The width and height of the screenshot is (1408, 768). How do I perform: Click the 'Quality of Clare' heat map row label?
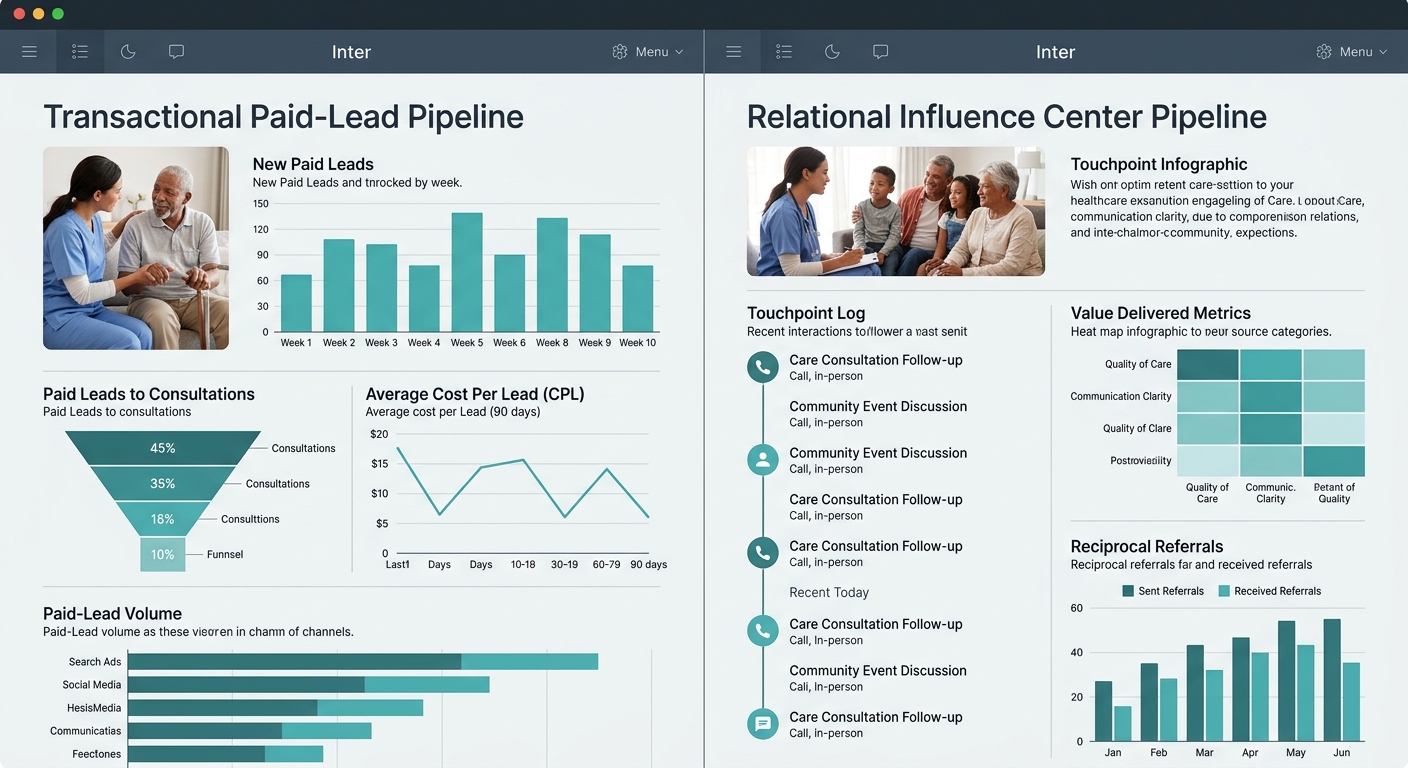(1137, 428)
